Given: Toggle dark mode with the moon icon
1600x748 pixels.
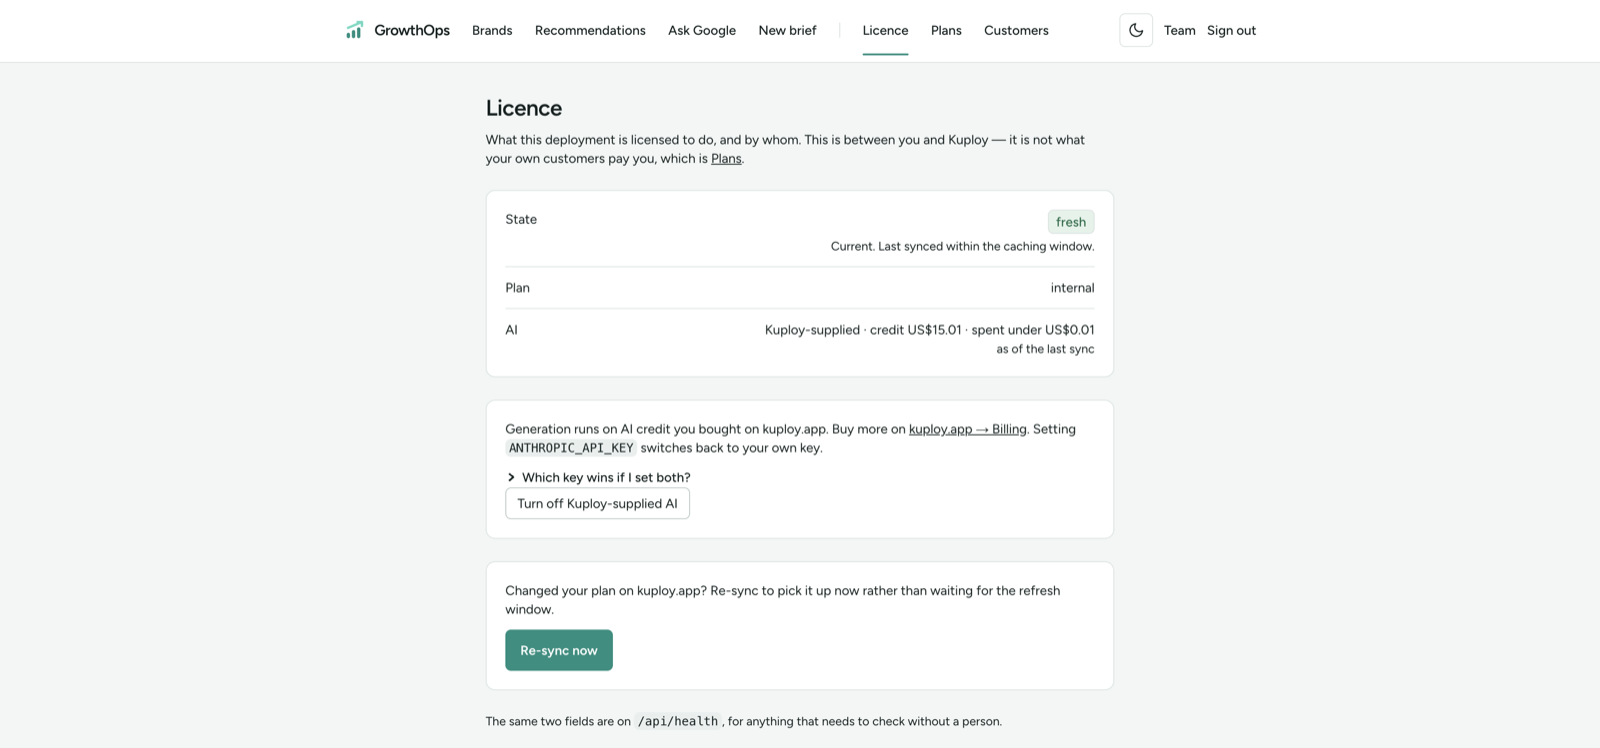Looking at the screenshot, I should [1136, 30].
